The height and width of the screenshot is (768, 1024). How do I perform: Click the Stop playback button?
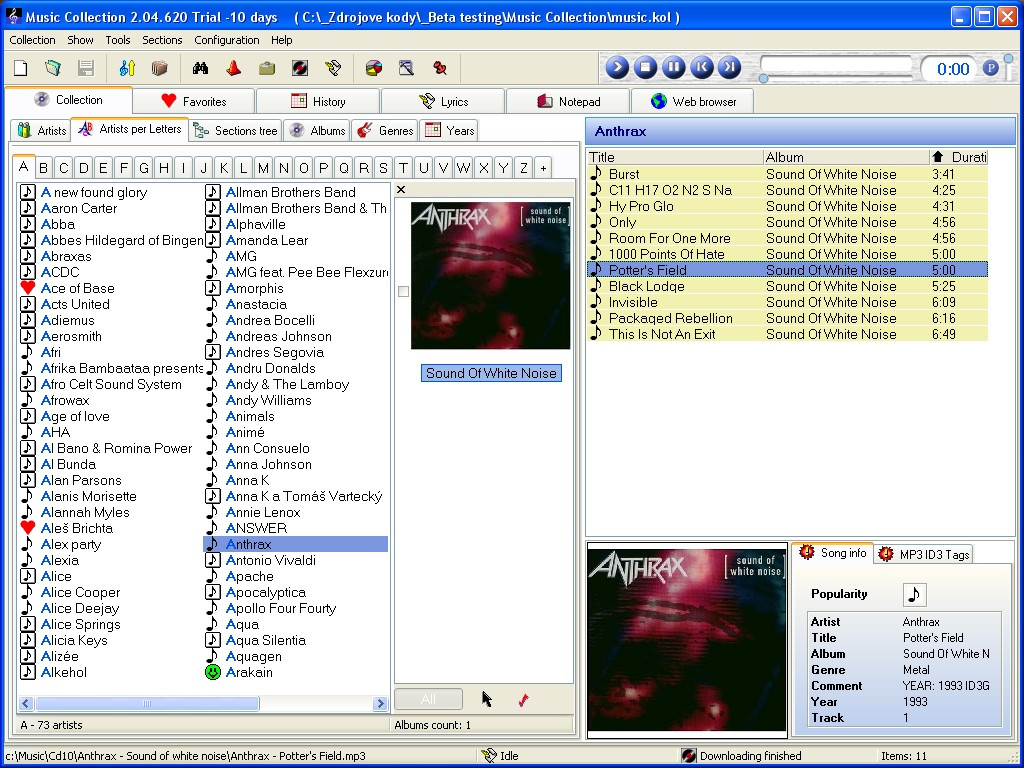pos(645,67)
